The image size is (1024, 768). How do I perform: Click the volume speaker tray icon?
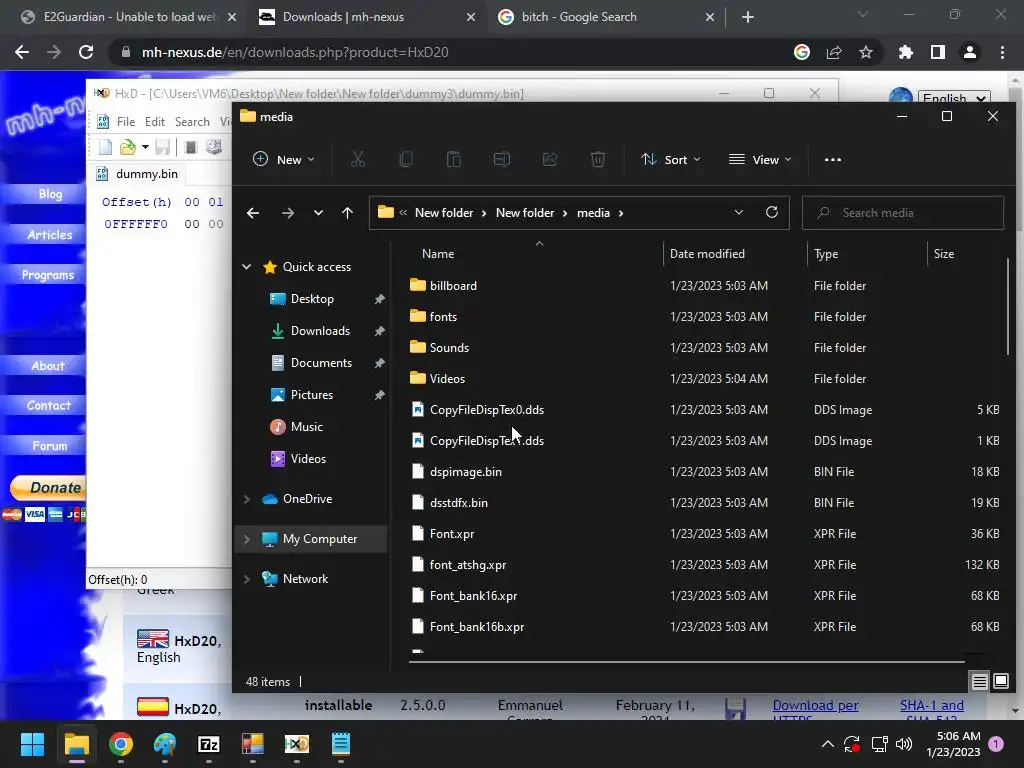[904, 744]
